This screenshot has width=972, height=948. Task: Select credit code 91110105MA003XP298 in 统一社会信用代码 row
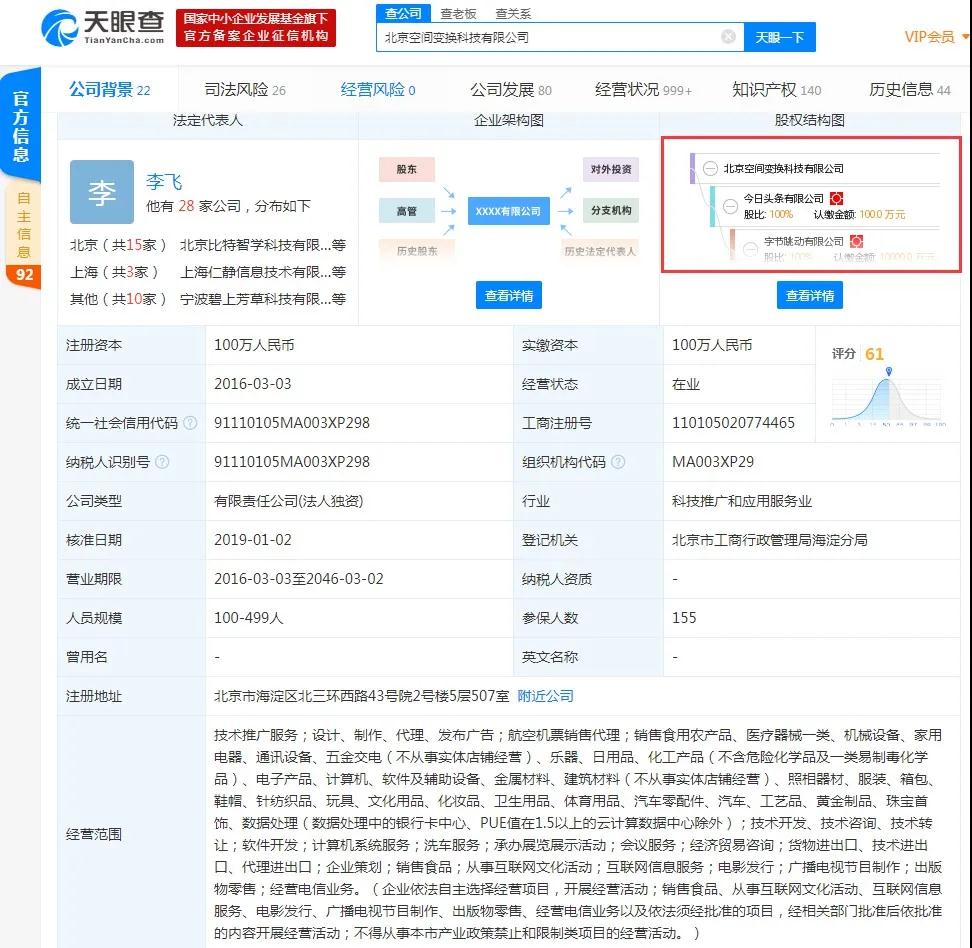(x=291, y=423)
